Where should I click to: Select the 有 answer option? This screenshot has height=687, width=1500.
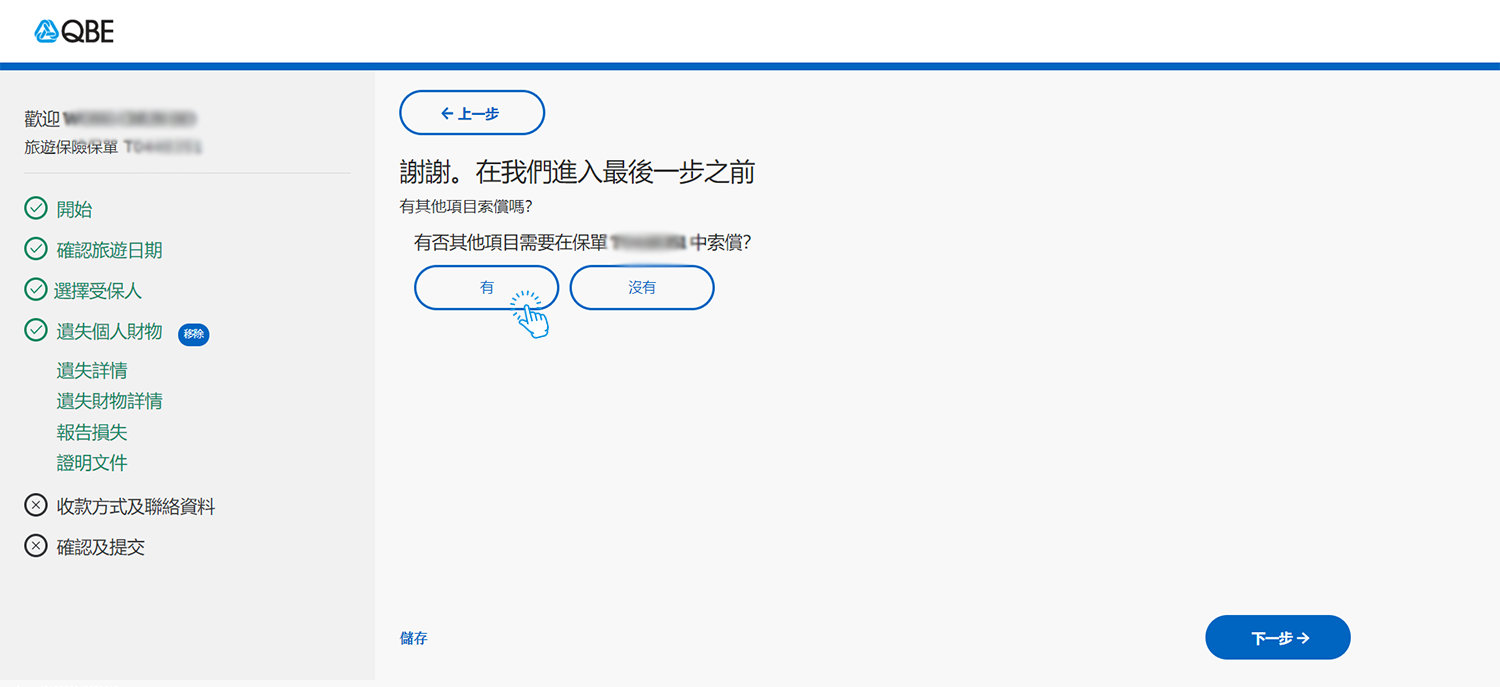coord(486,287)
